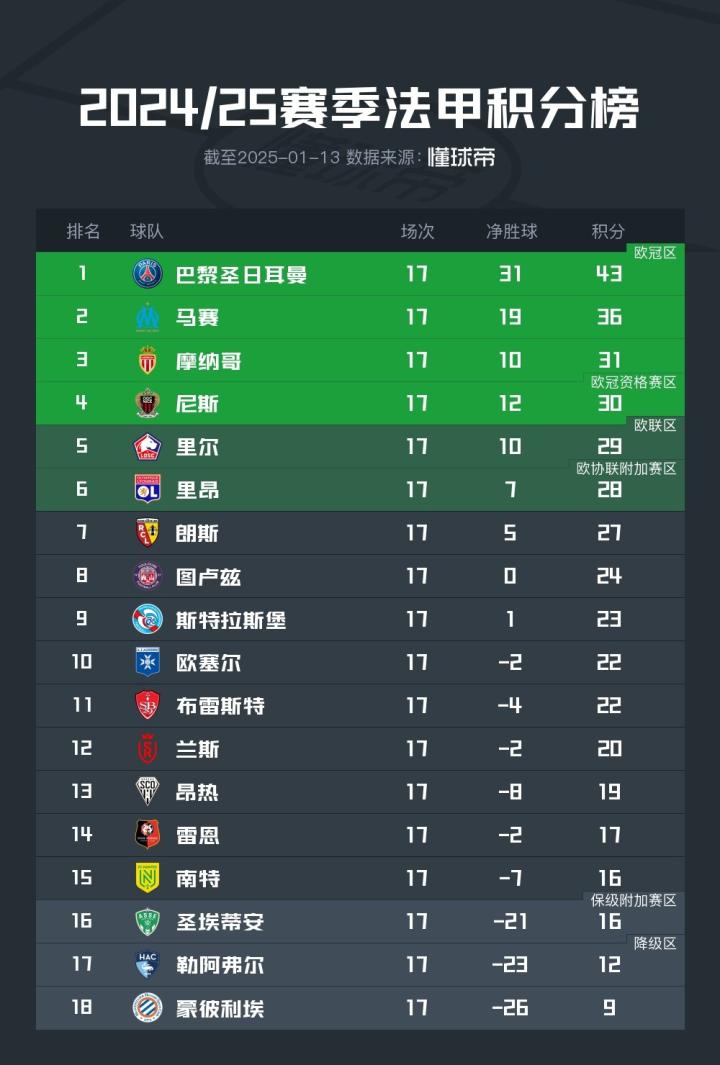Select the team name 图卢兹
Image resolution: width=720 pixels, height=1065 pixels.
(x=208, y=577)
